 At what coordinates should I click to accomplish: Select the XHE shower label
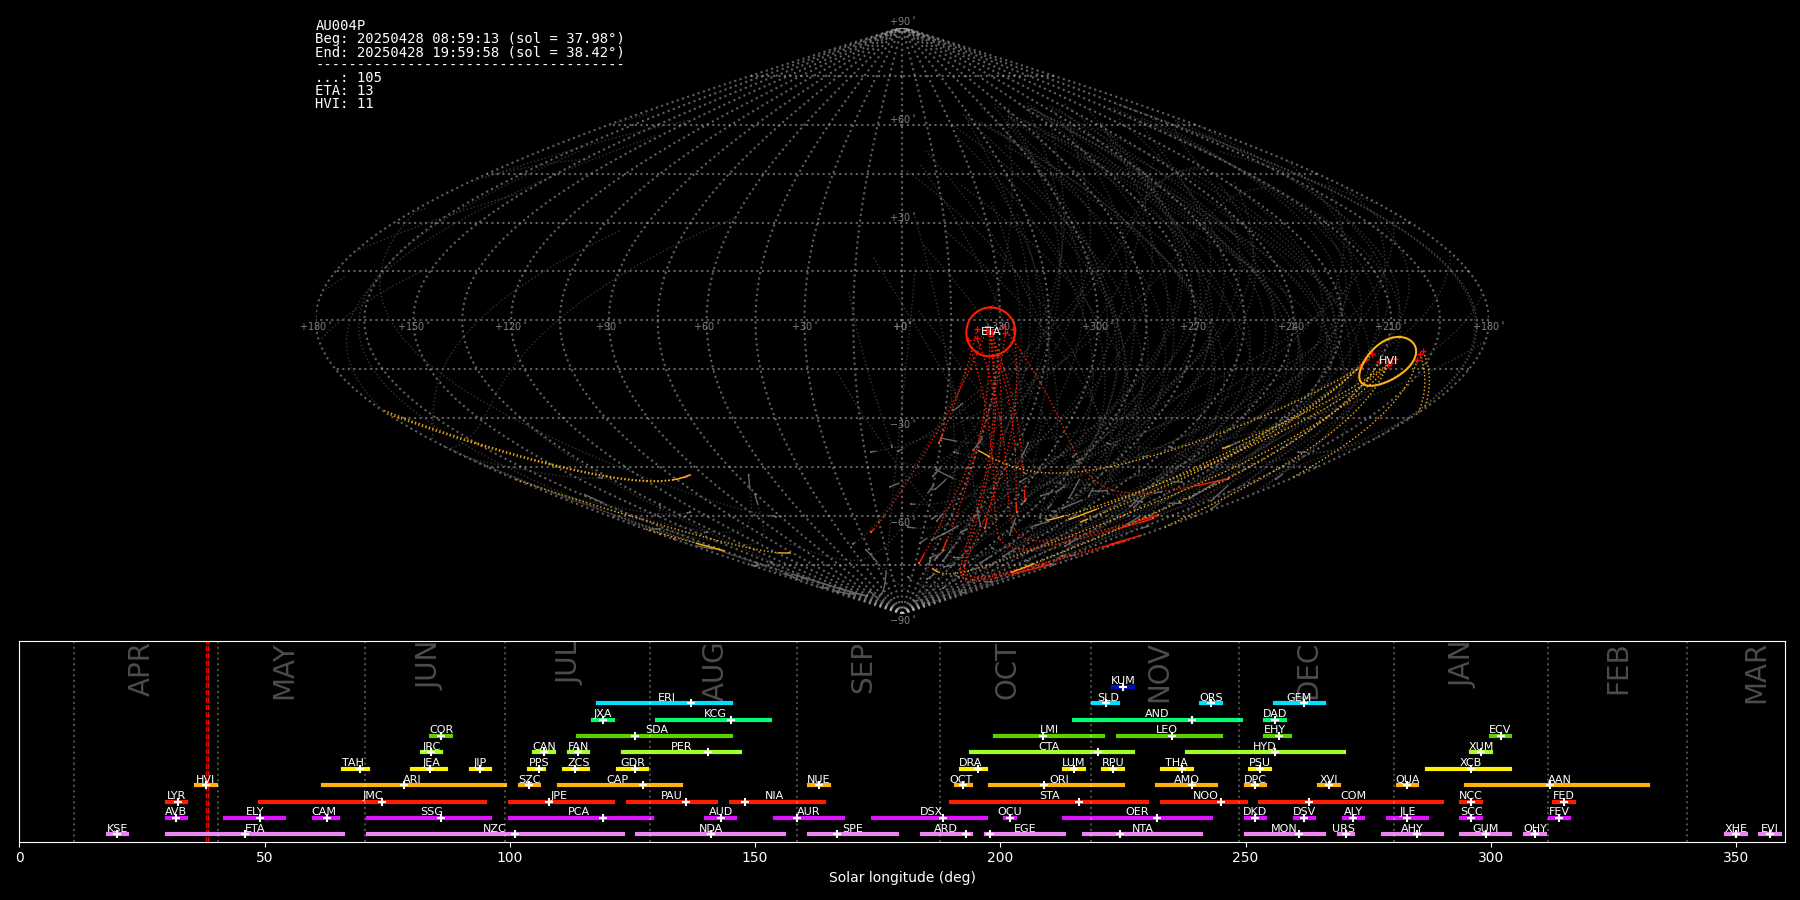coord(1735,829)
